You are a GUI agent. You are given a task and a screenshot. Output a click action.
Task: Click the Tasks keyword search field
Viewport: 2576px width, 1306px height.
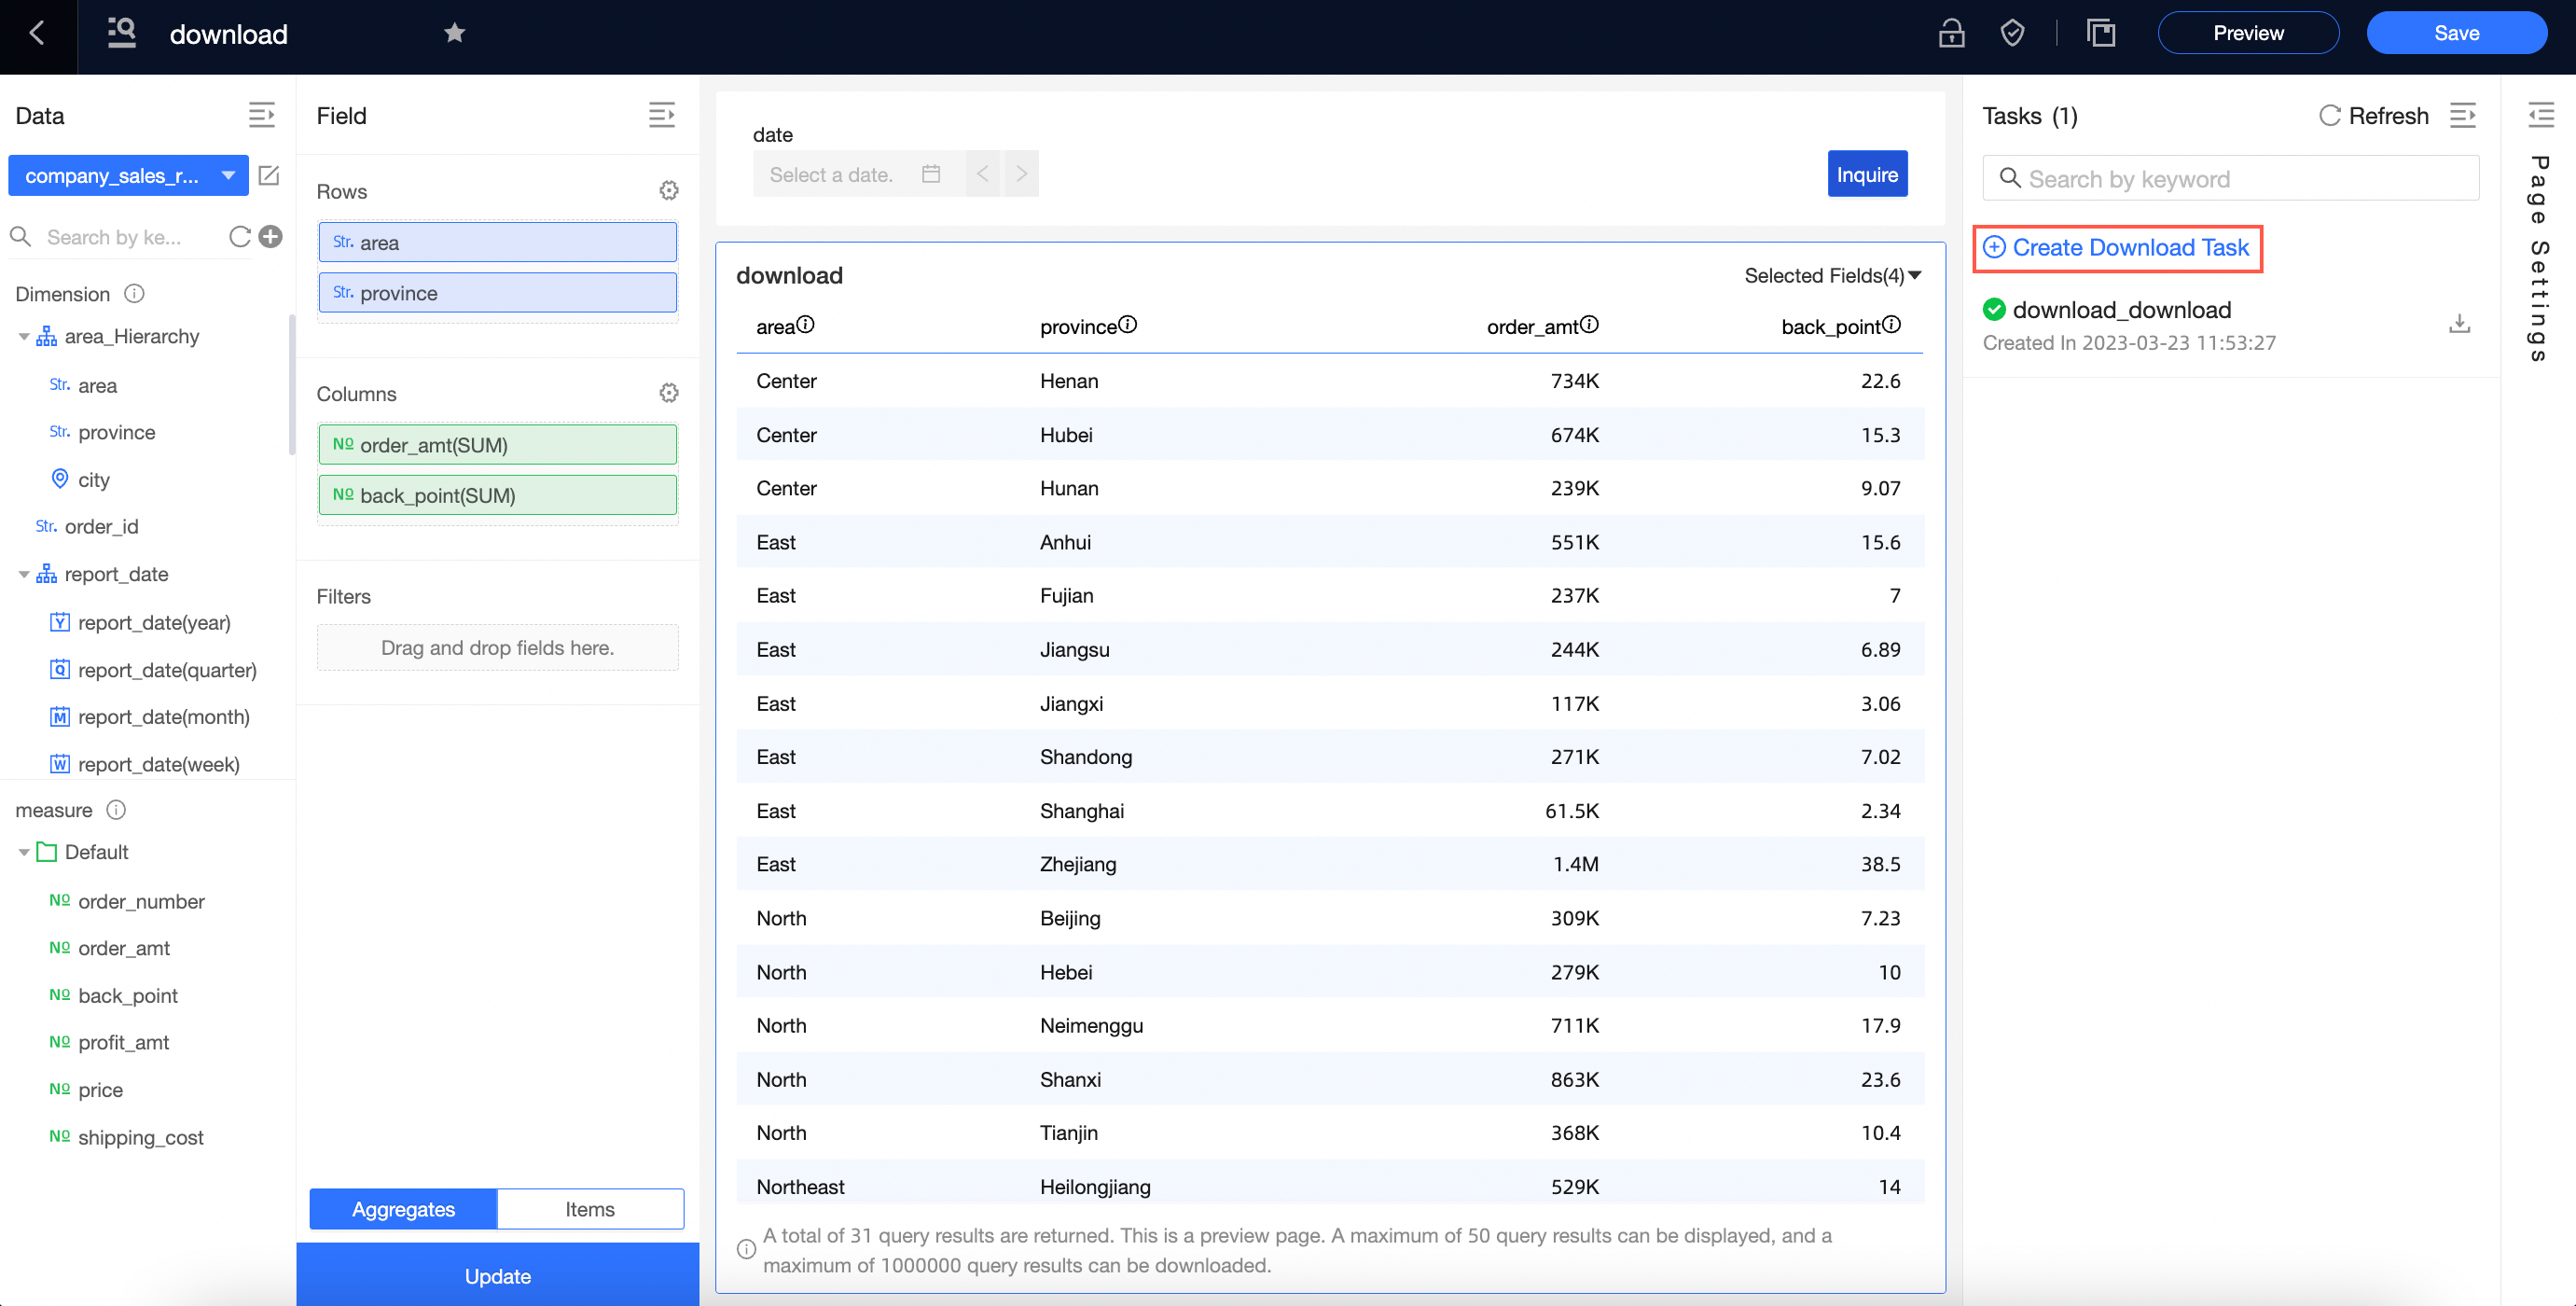(2230, 178)
